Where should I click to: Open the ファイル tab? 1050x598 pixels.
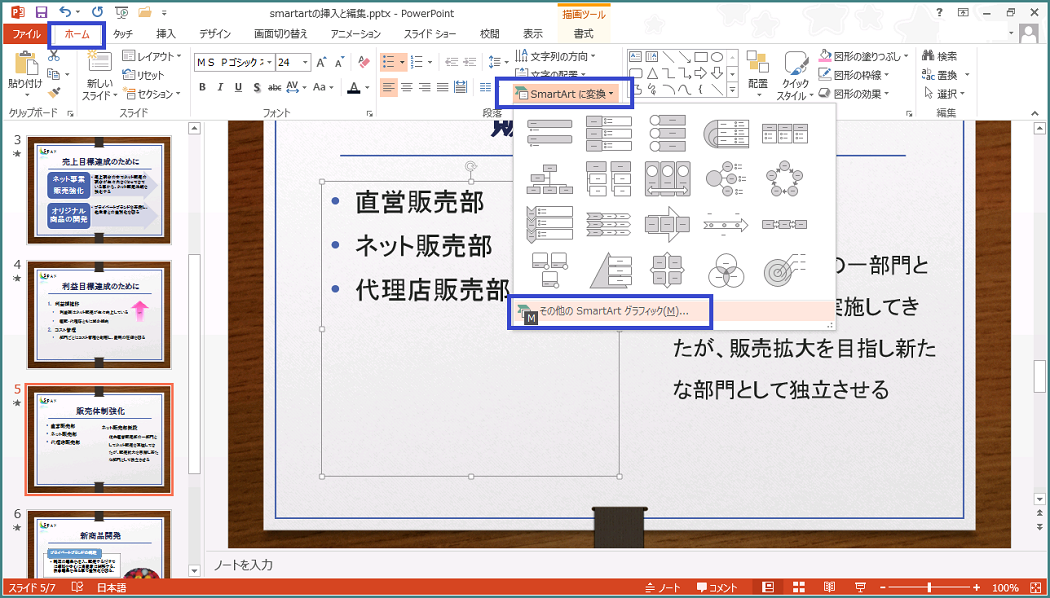[x=26, y=34]
